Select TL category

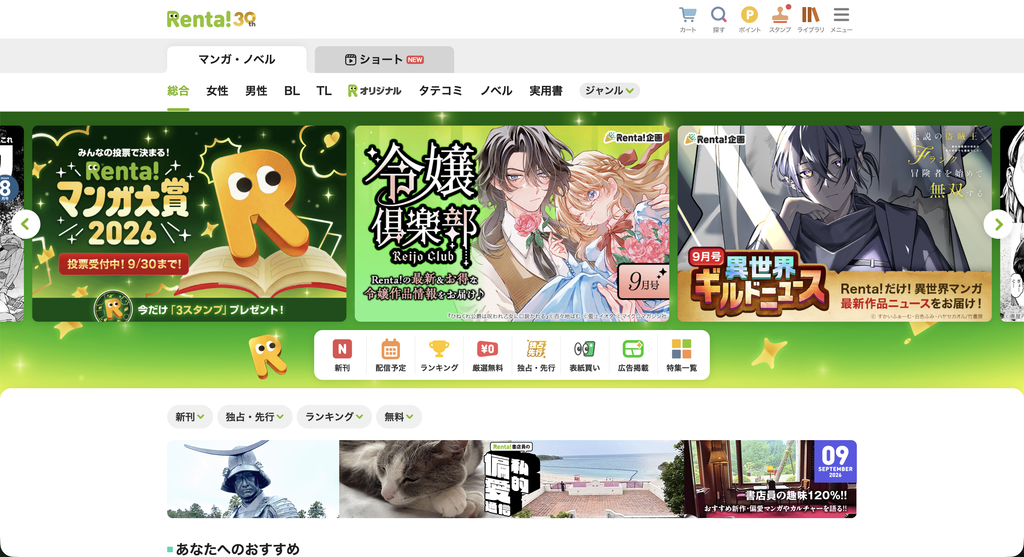tap(324, 91)
